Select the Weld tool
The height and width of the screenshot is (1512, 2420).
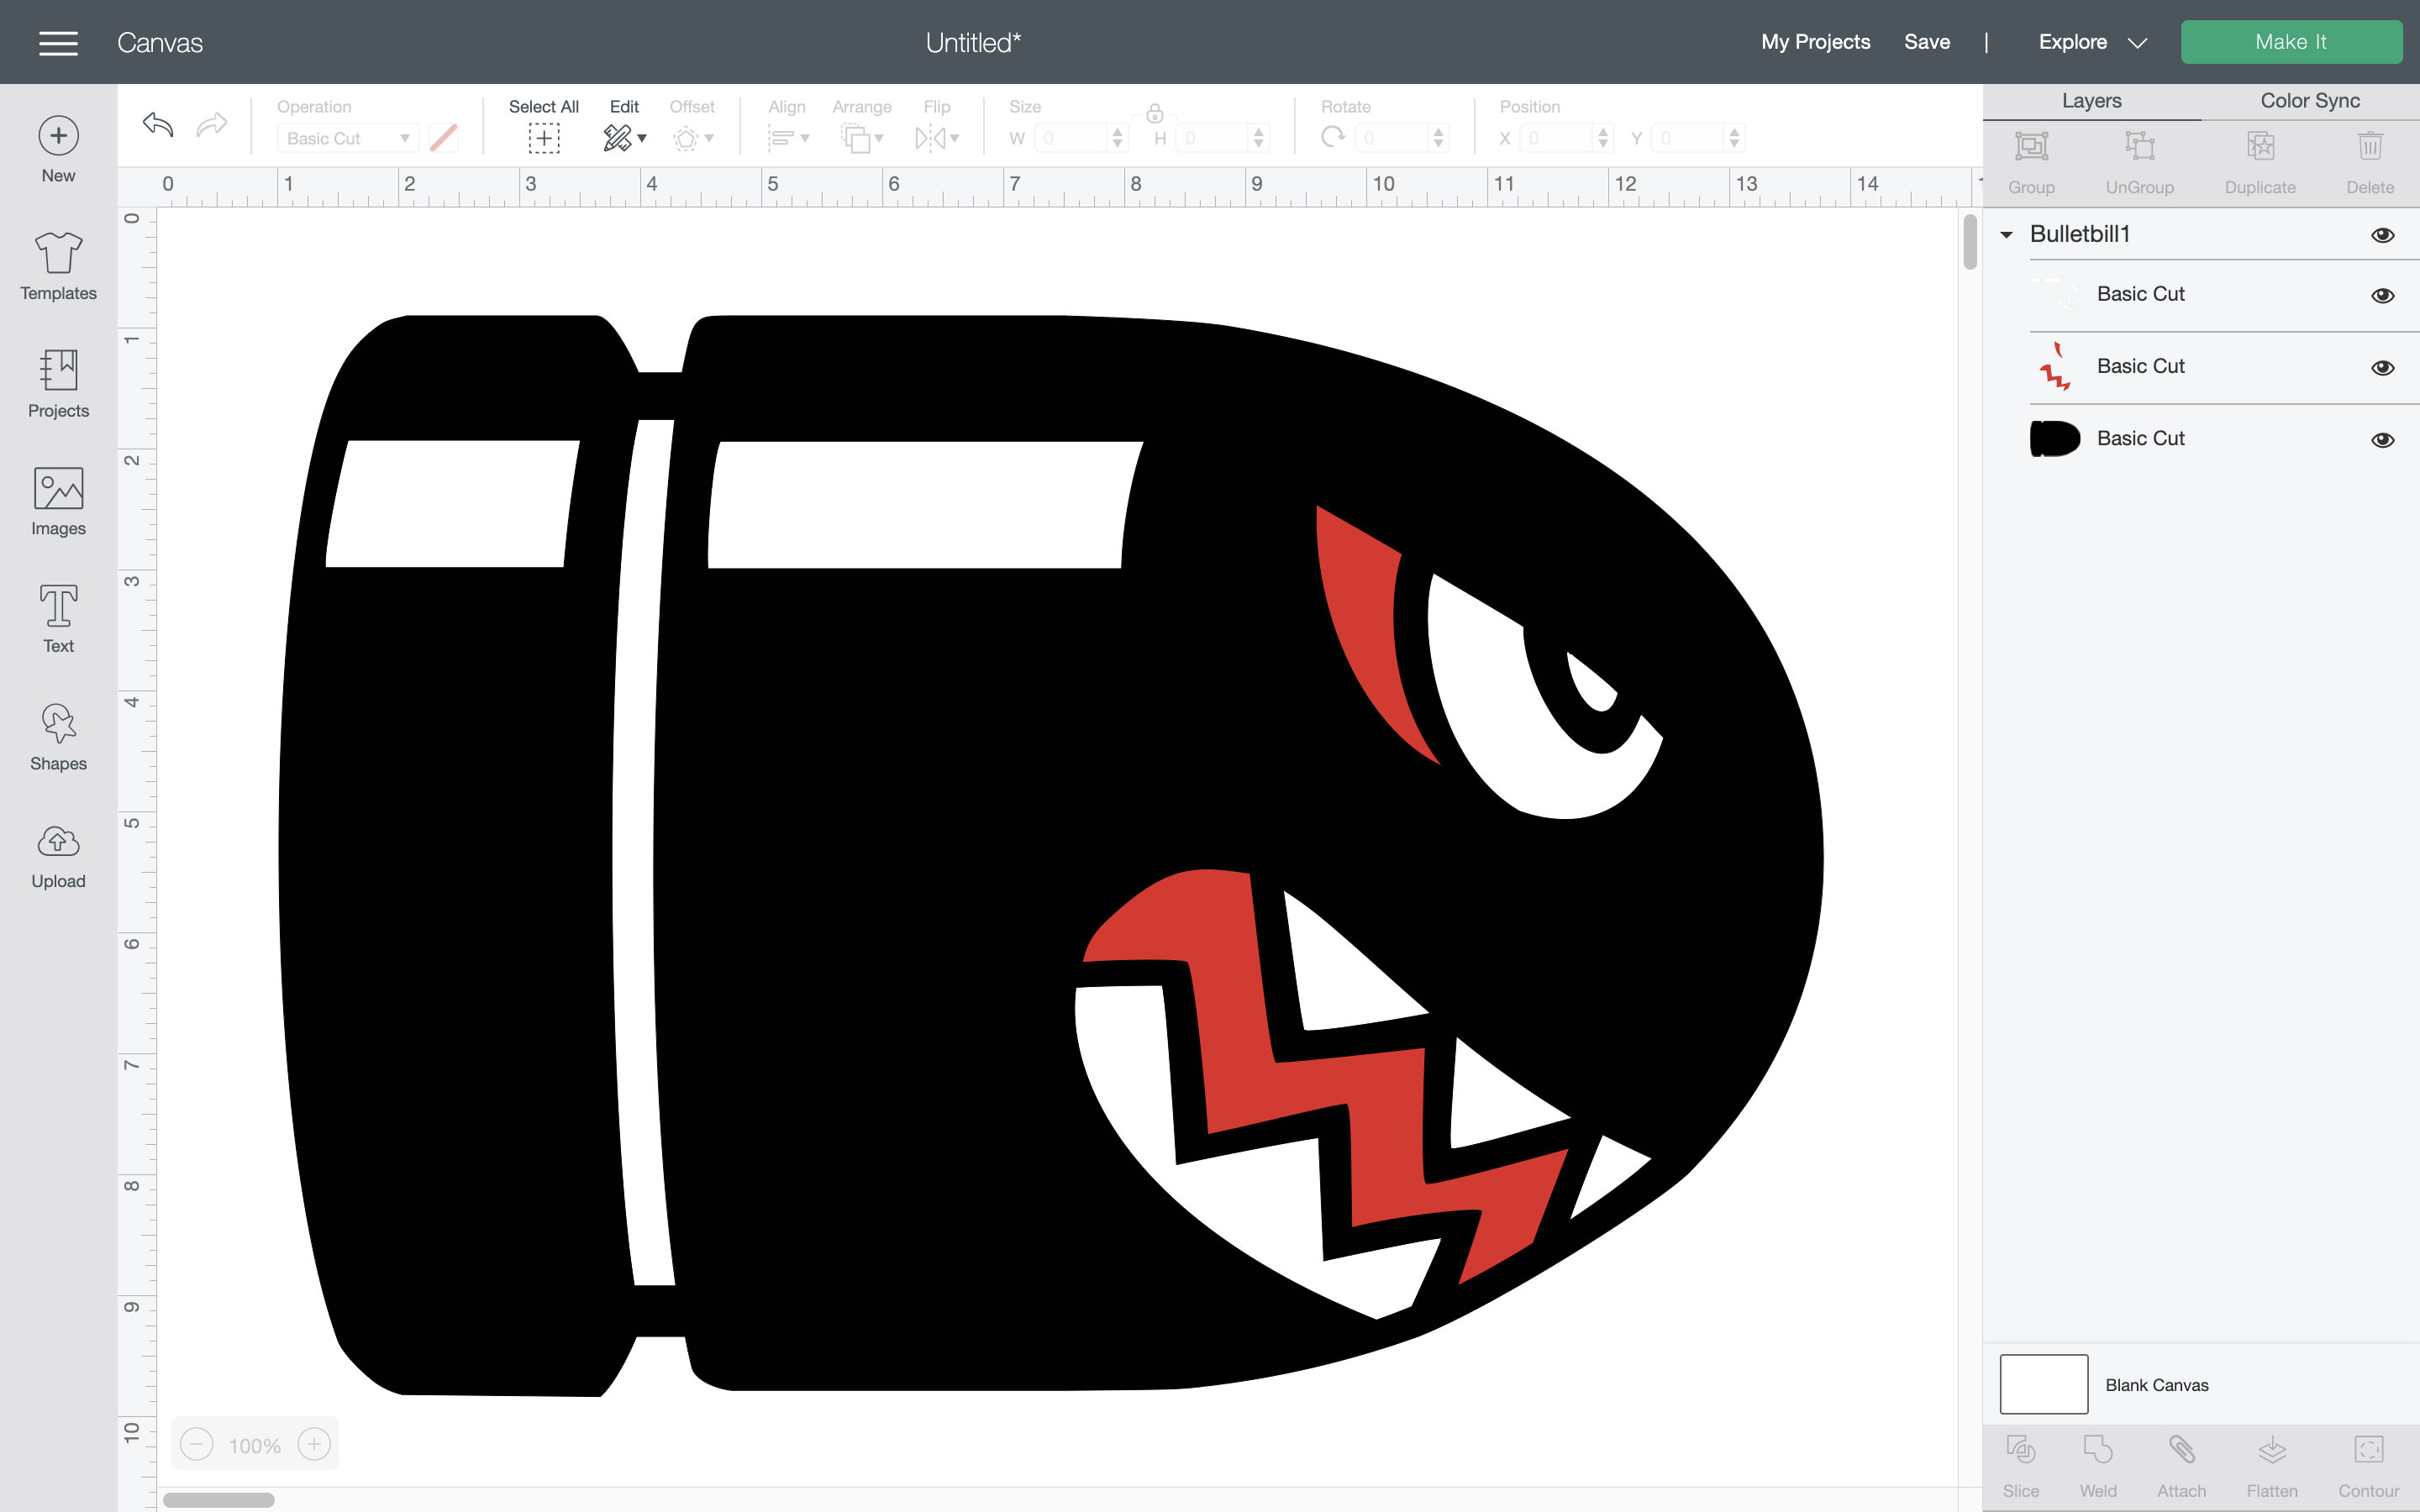(x=2099, y=1461)
